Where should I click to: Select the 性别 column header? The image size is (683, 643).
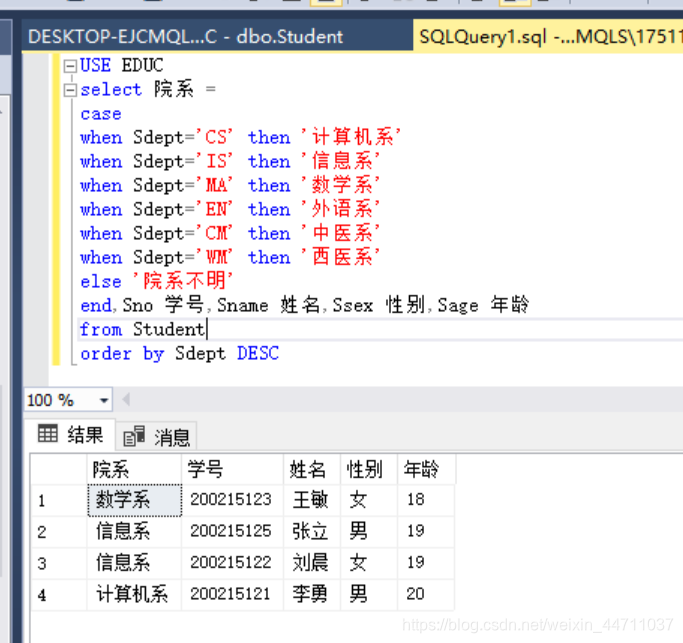369,469
